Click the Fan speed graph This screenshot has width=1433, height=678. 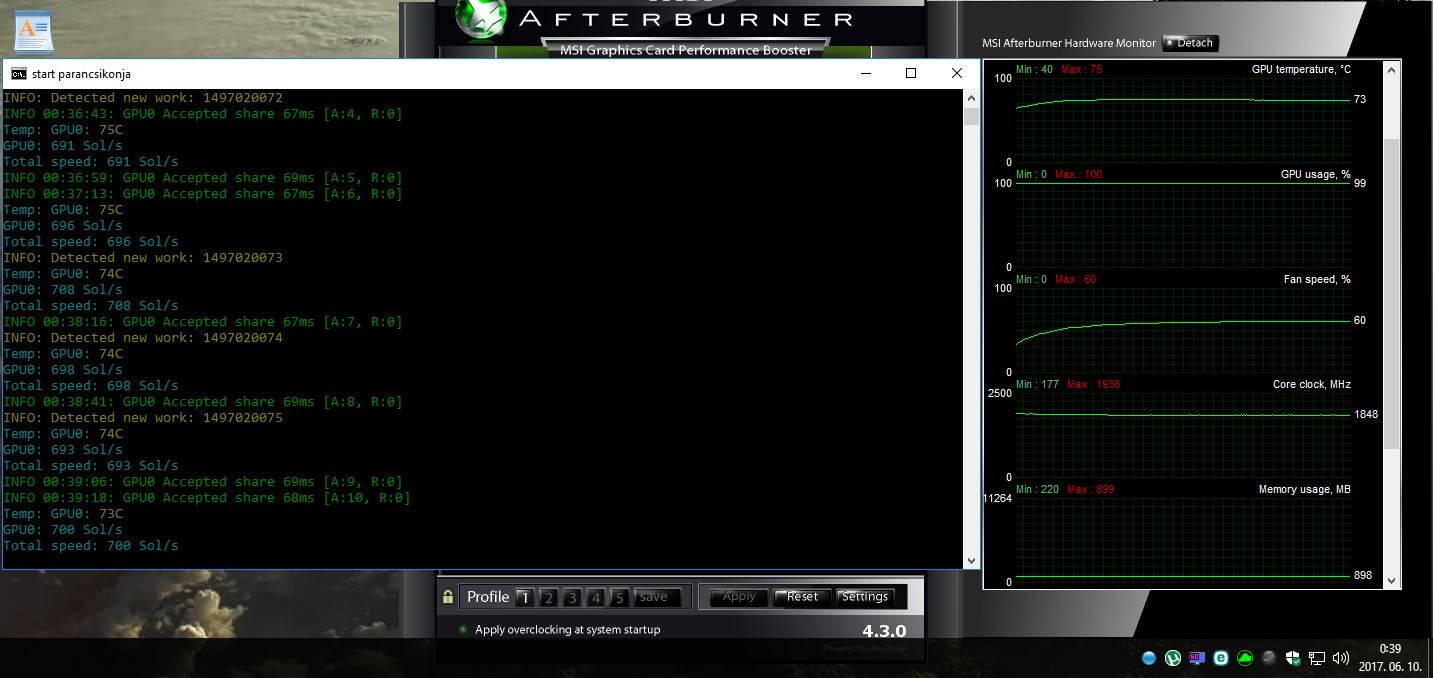[1182, 330]
